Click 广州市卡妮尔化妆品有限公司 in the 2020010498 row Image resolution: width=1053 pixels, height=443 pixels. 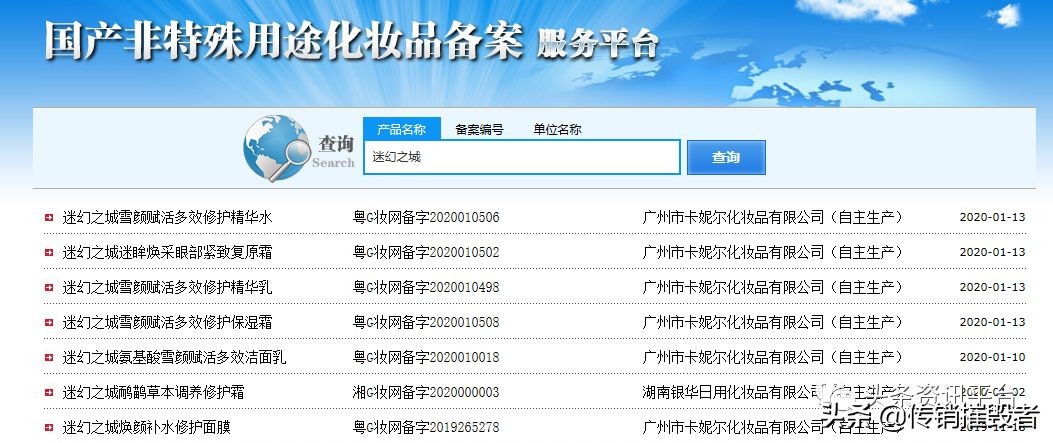[x=733, y=287]
